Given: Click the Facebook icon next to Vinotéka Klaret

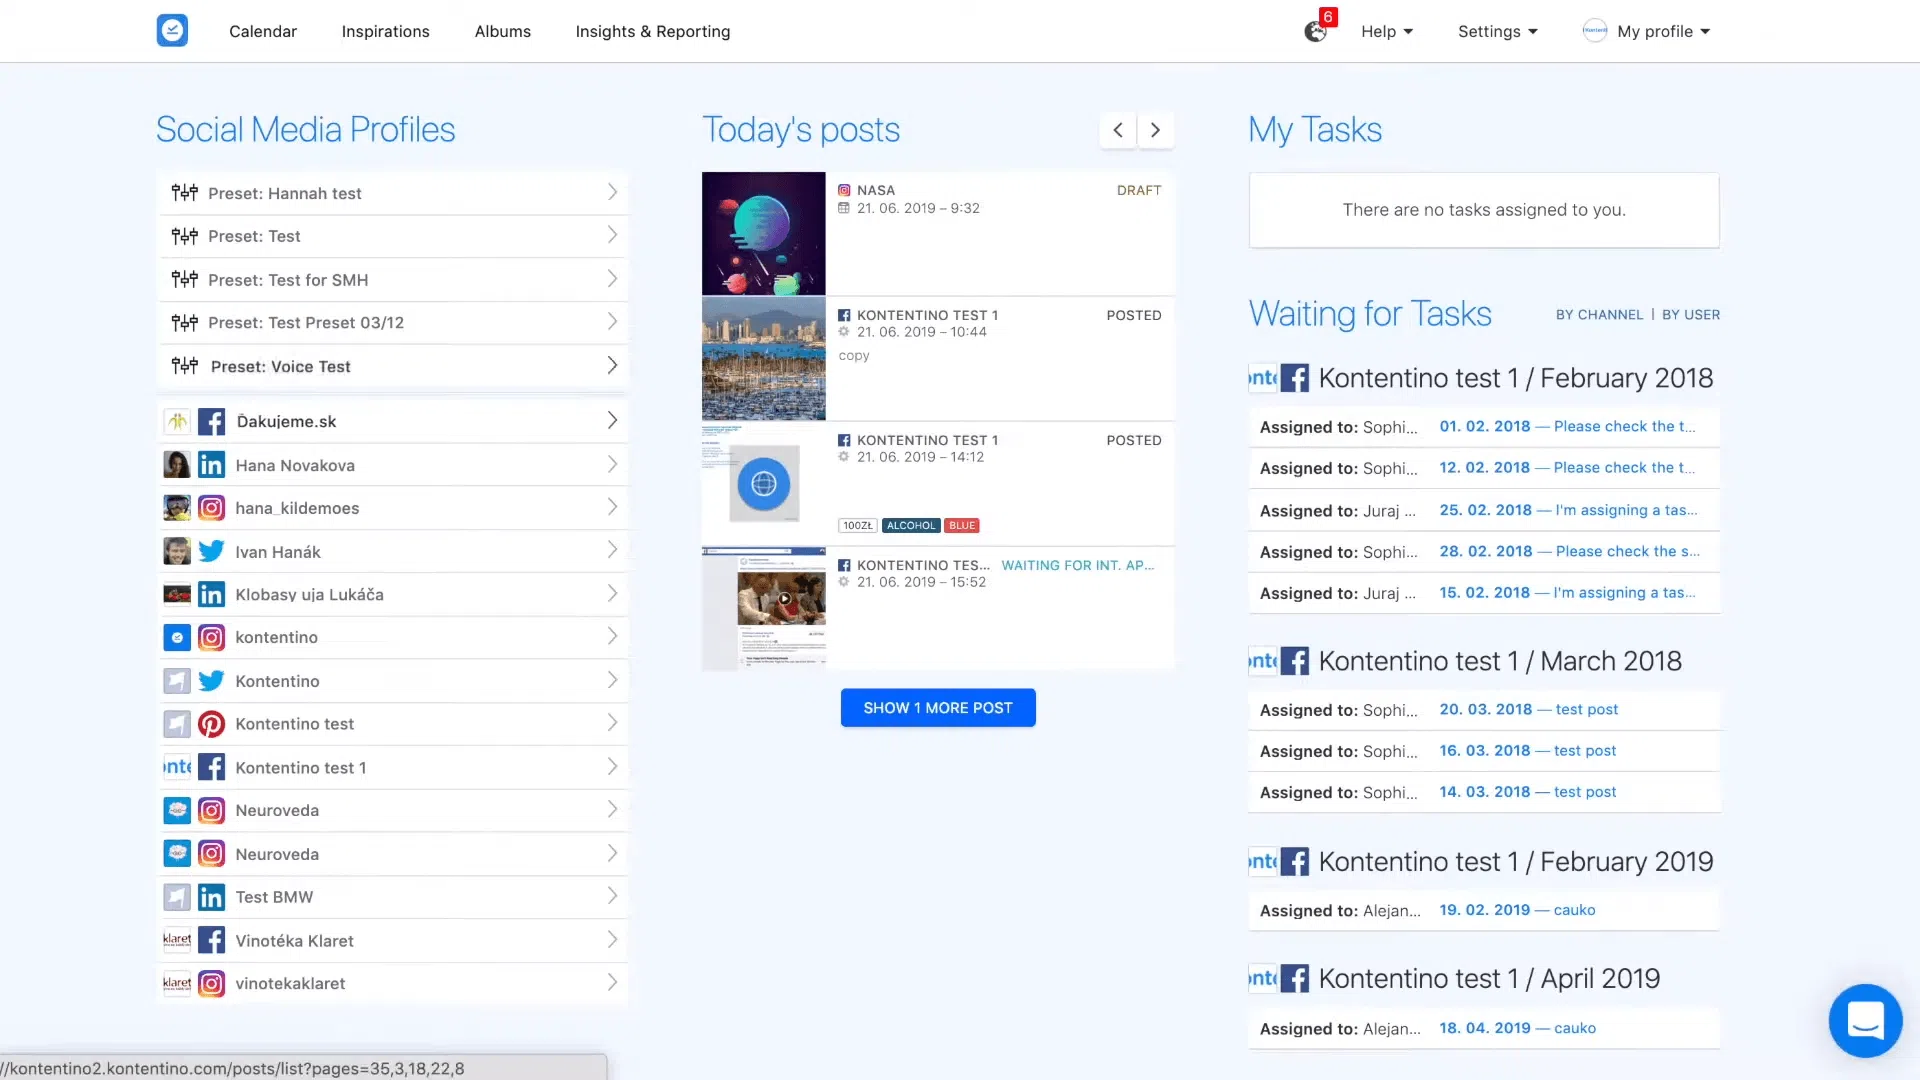Looking at the screenshot, I should point(211,940).
